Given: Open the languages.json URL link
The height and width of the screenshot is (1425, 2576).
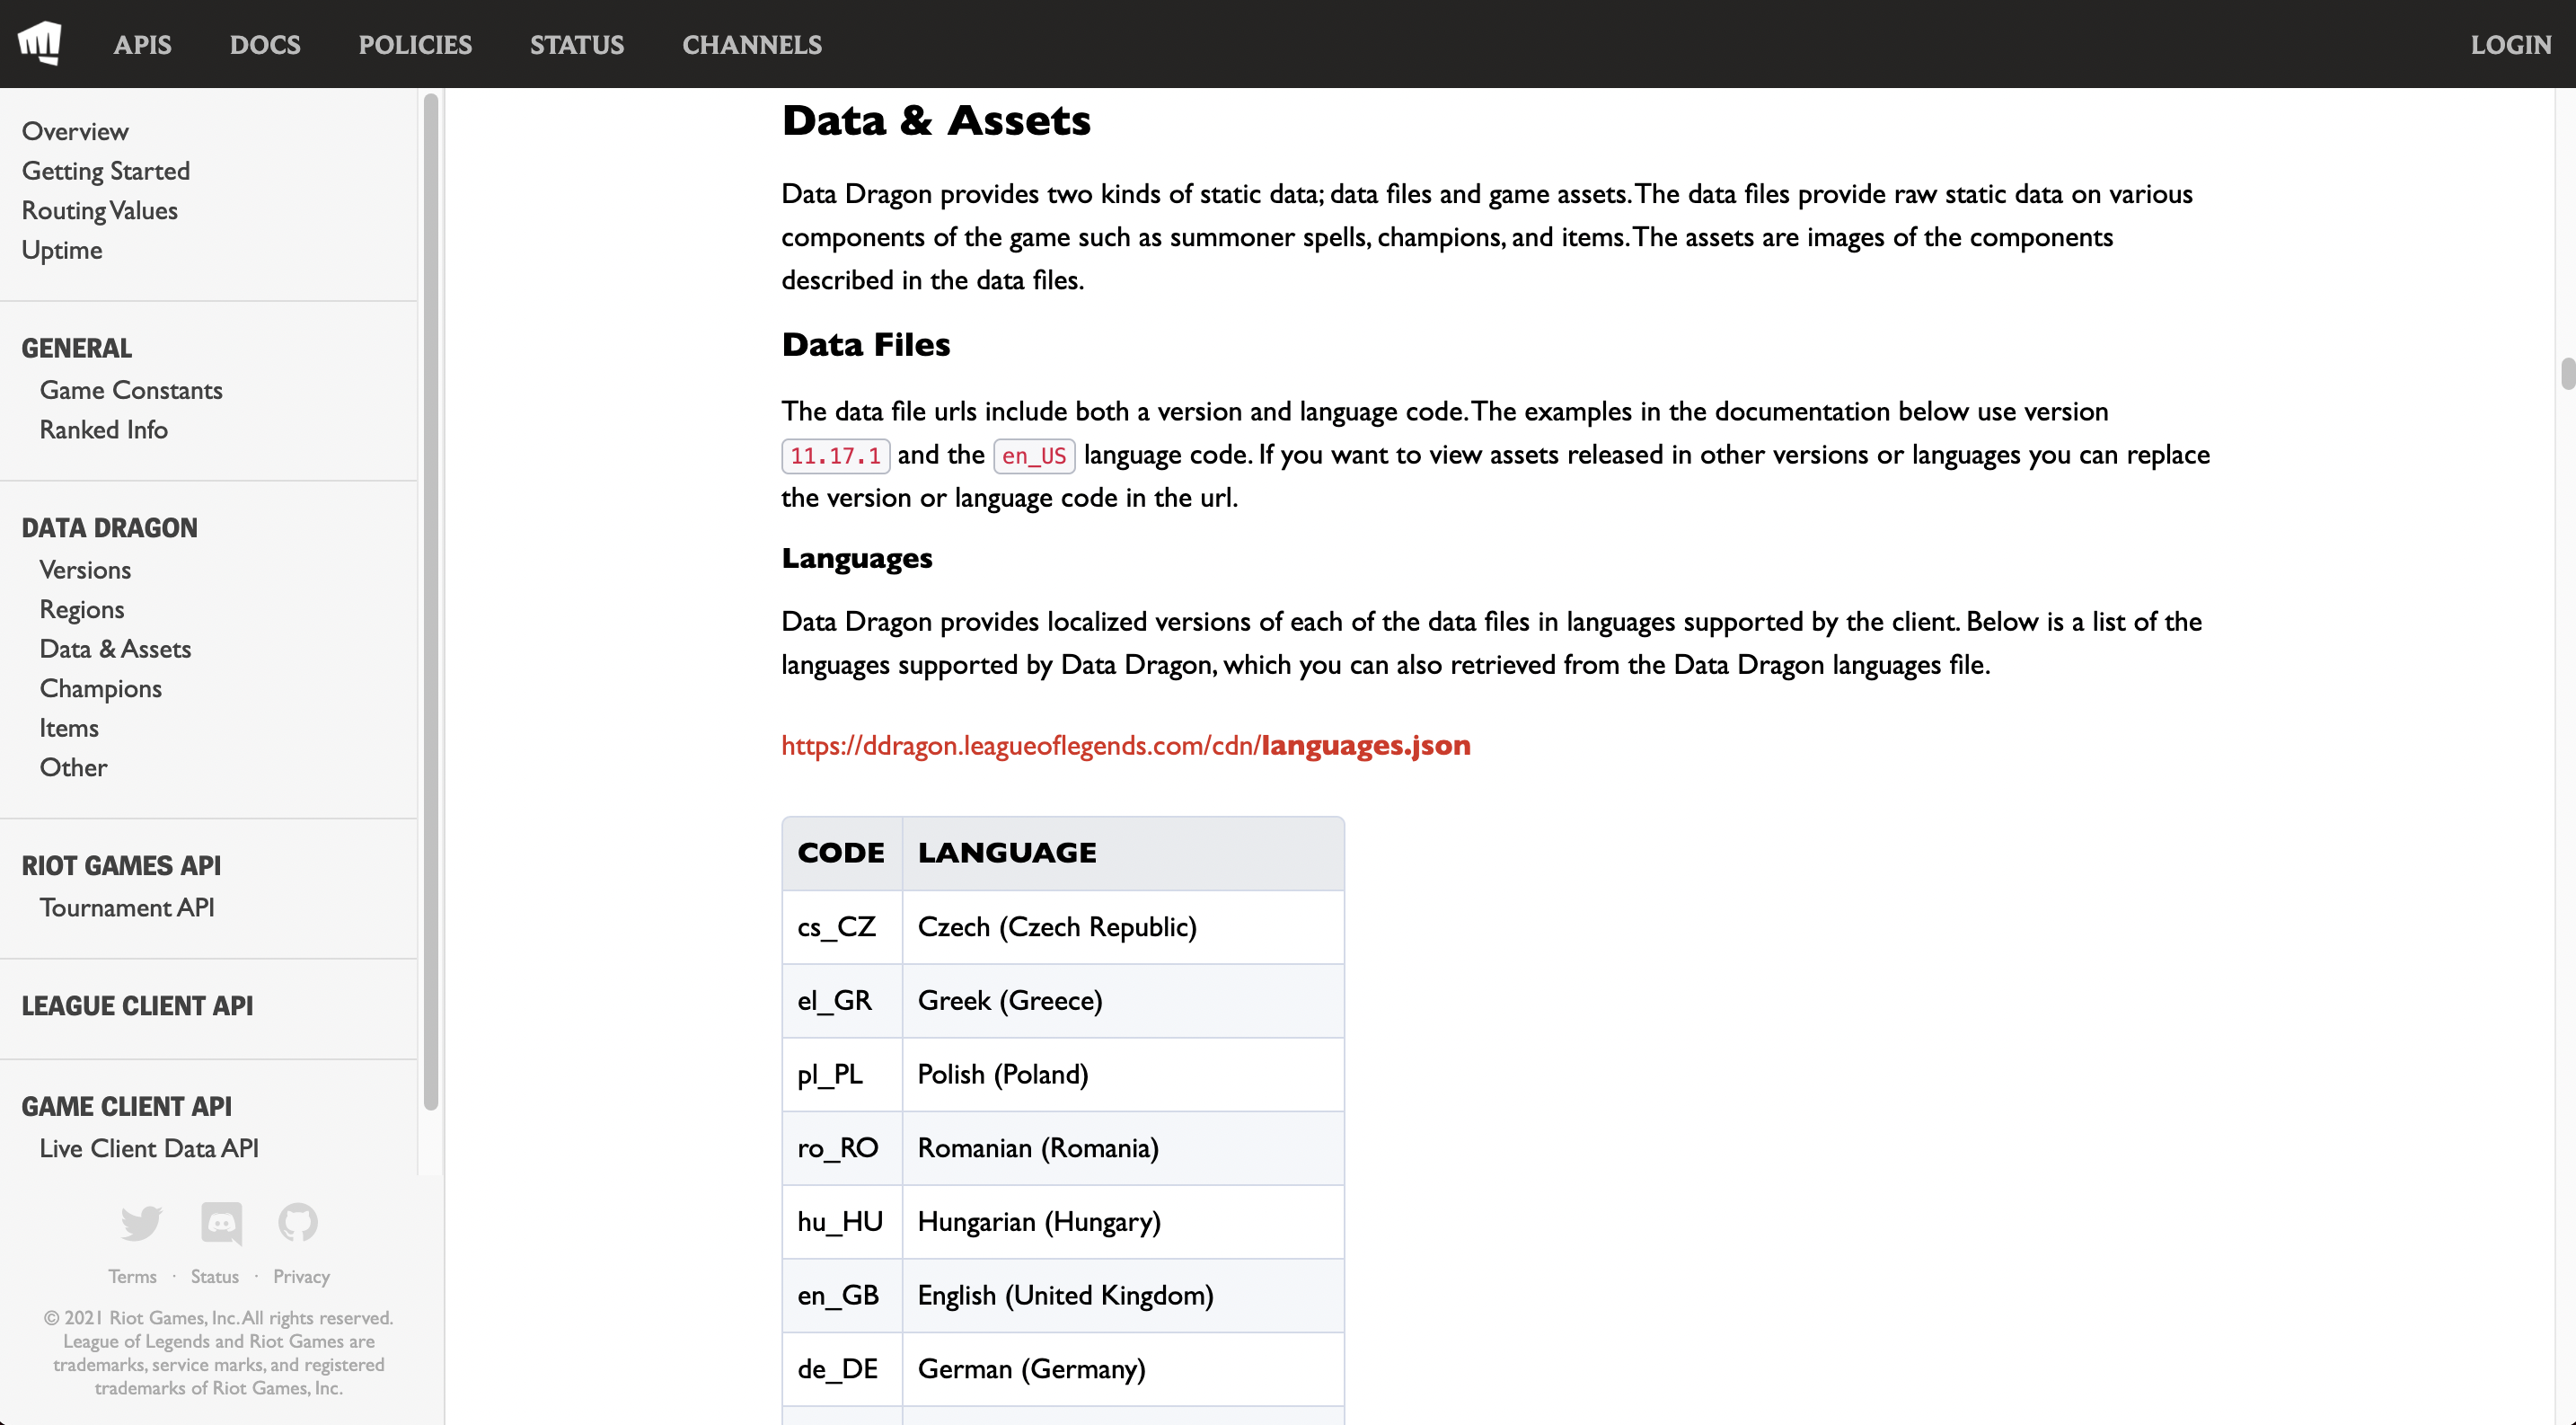Looking at the screenshot, I should (1125, 746).
